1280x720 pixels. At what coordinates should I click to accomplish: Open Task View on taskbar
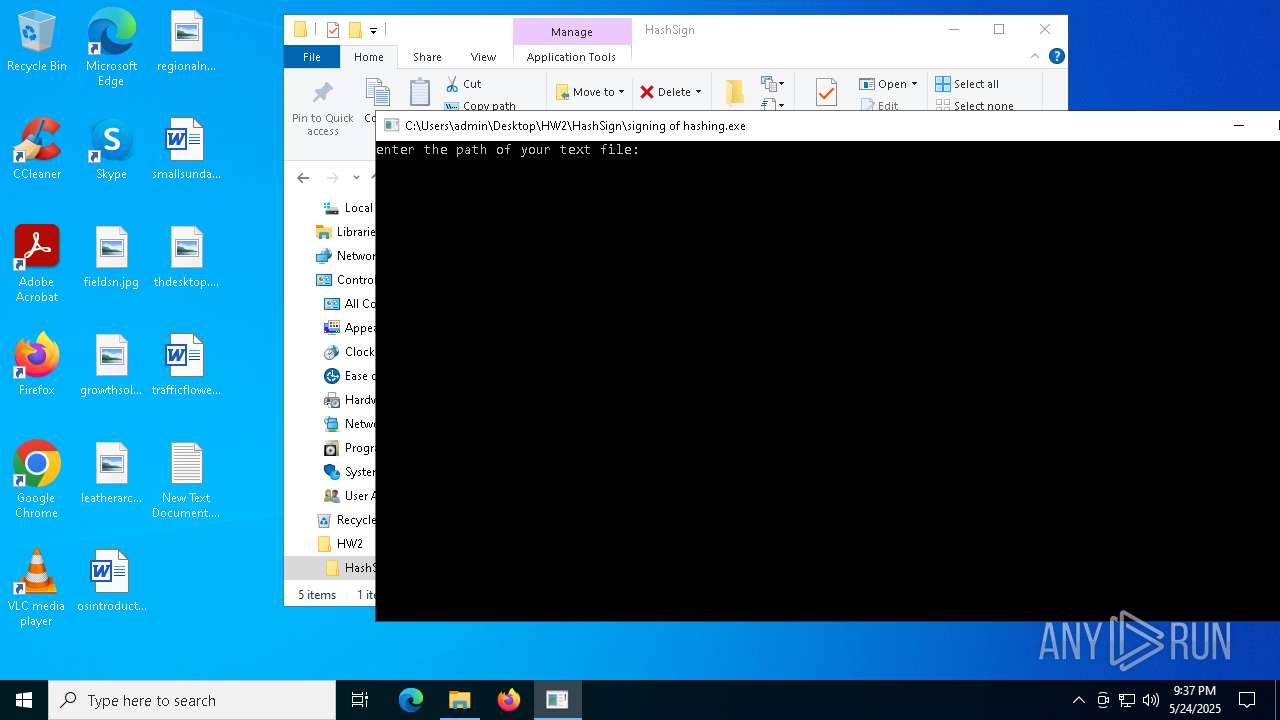tap(360, 700)
